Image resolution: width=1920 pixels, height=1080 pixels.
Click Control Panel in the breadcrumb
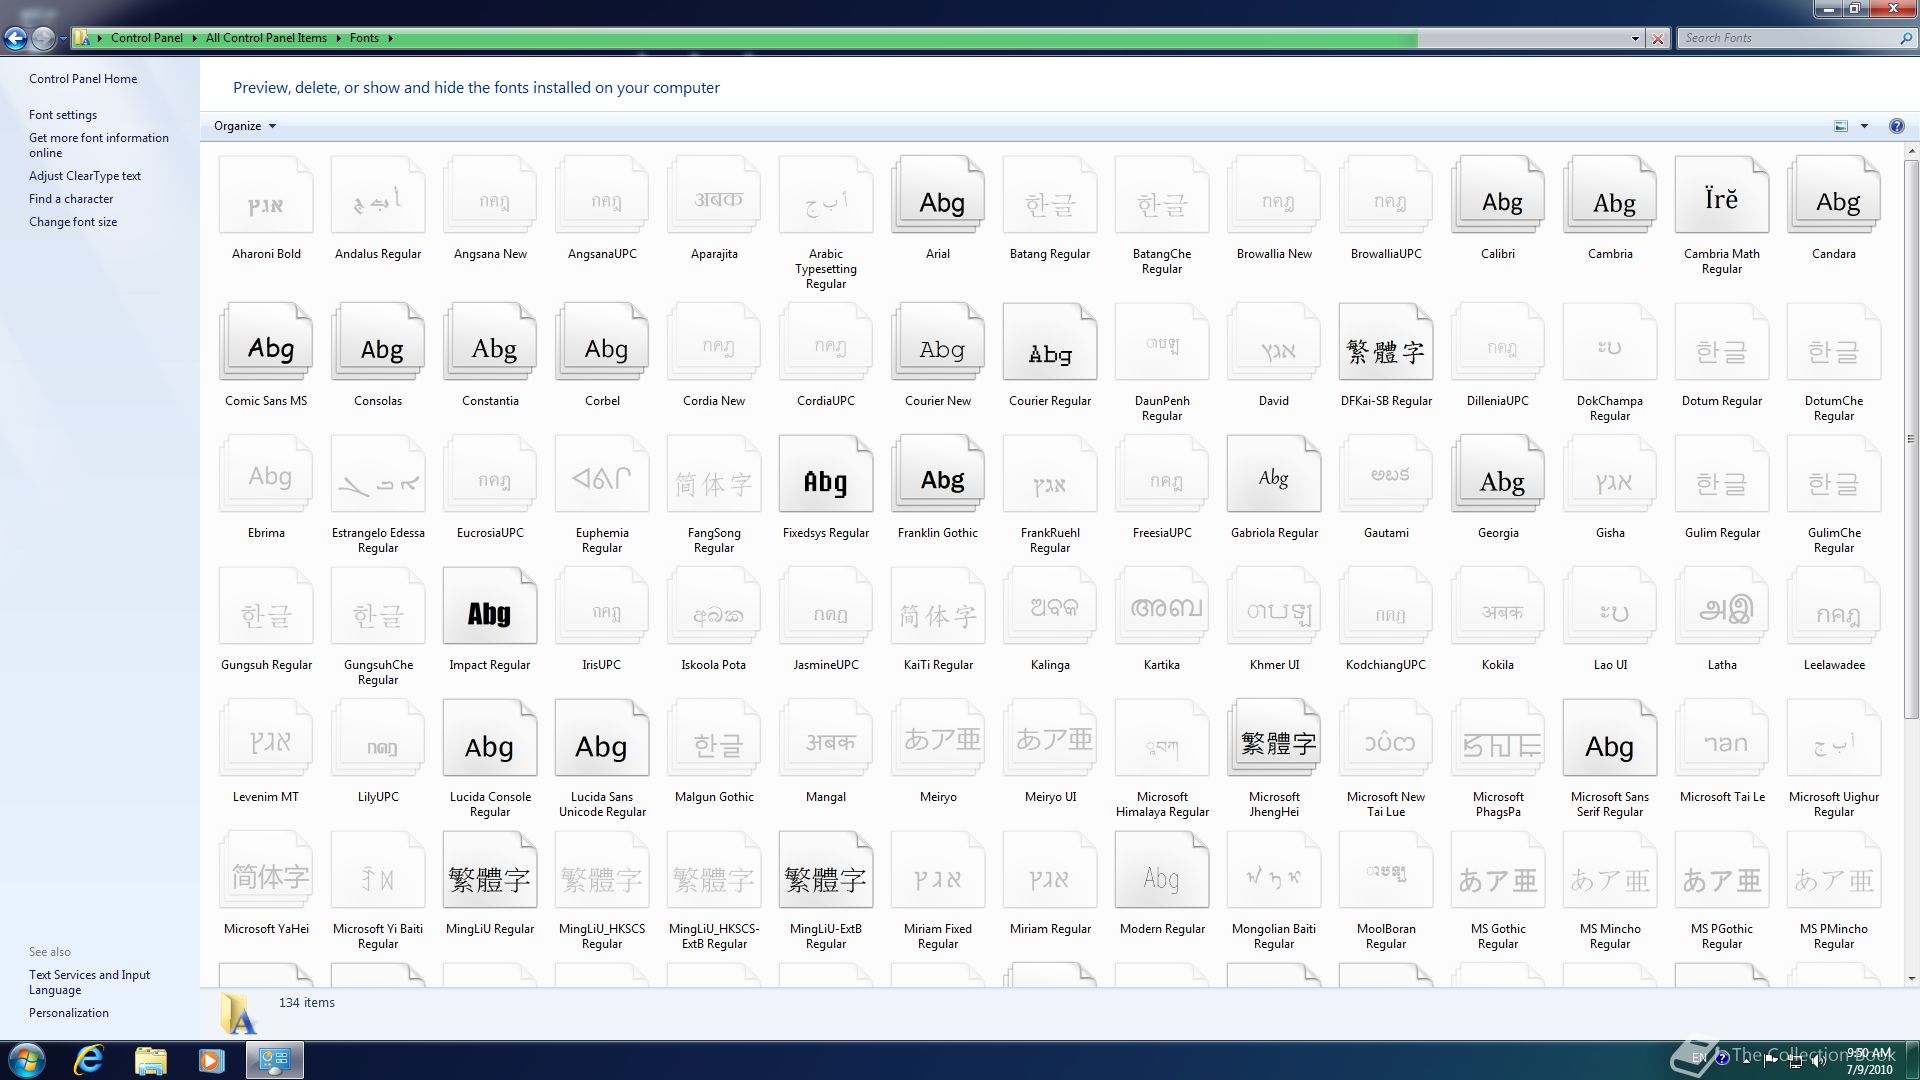click(147, 38)
